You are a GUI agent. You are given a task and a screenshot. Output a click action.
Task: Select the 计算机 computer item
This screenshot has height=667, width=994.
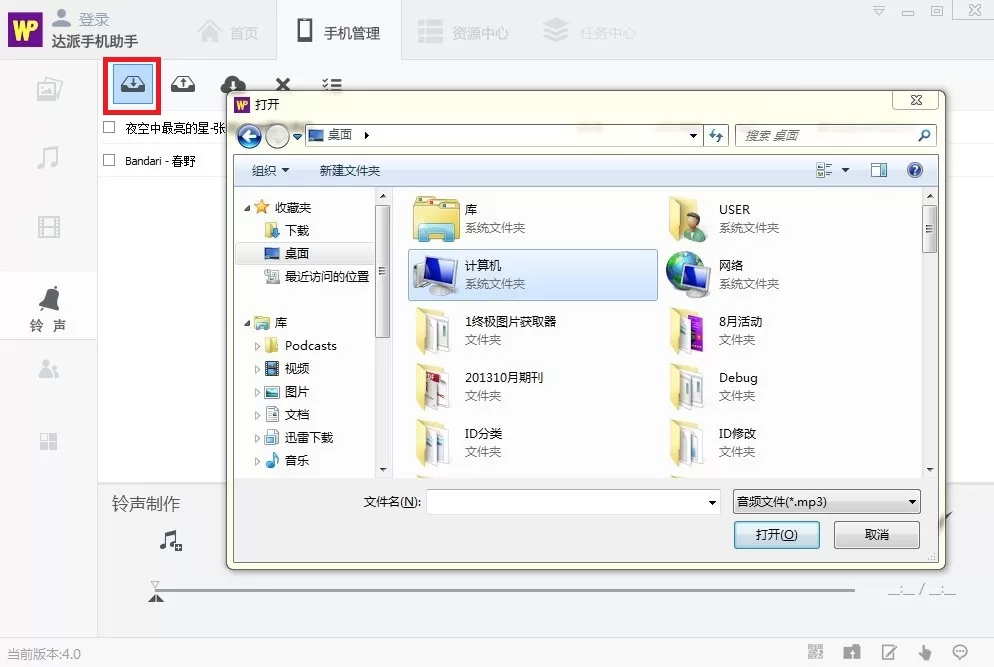(532, 275)
